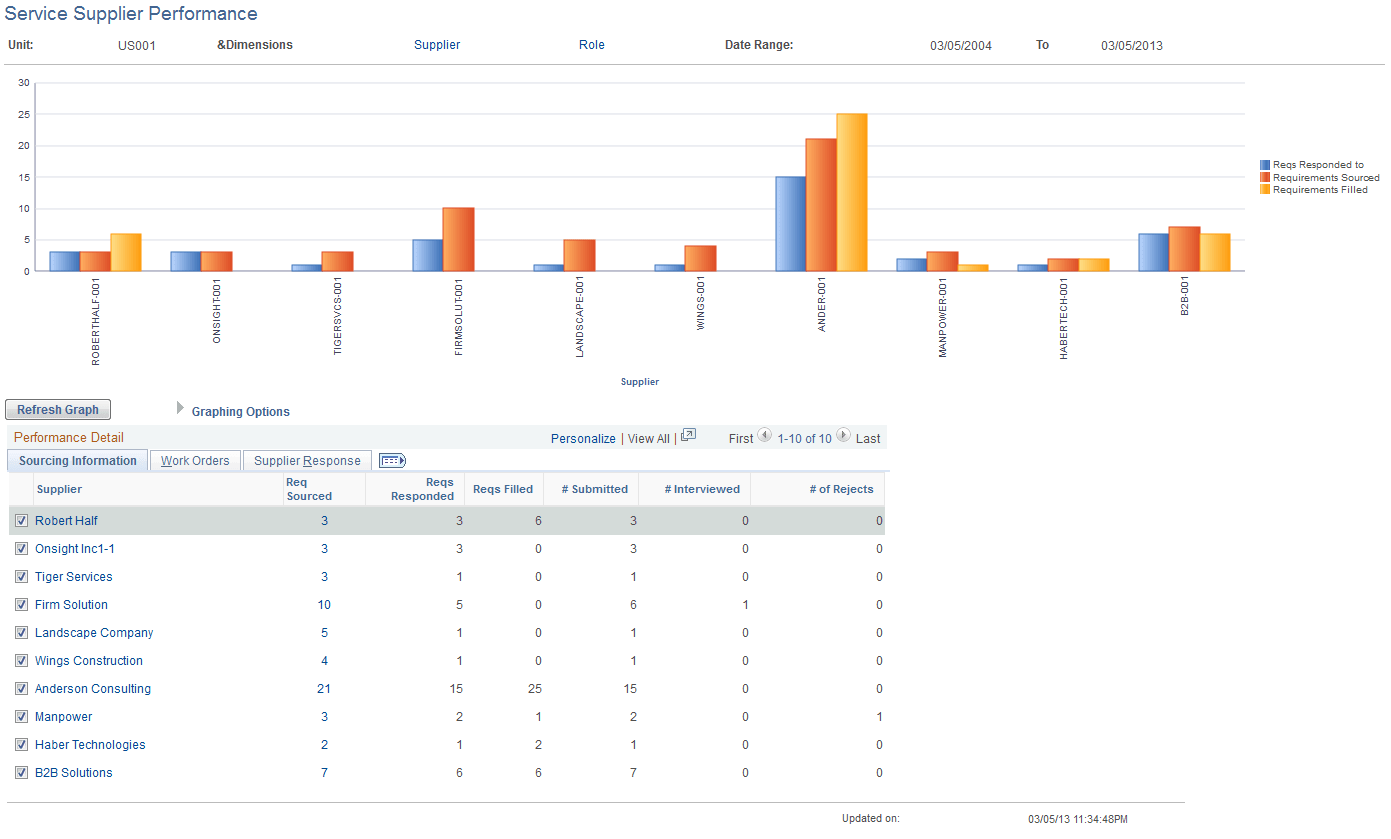The image size is (1391, 839).
Task: Click the previous page arrow icon
Action: pyautogui.click(x=765, y=437)
